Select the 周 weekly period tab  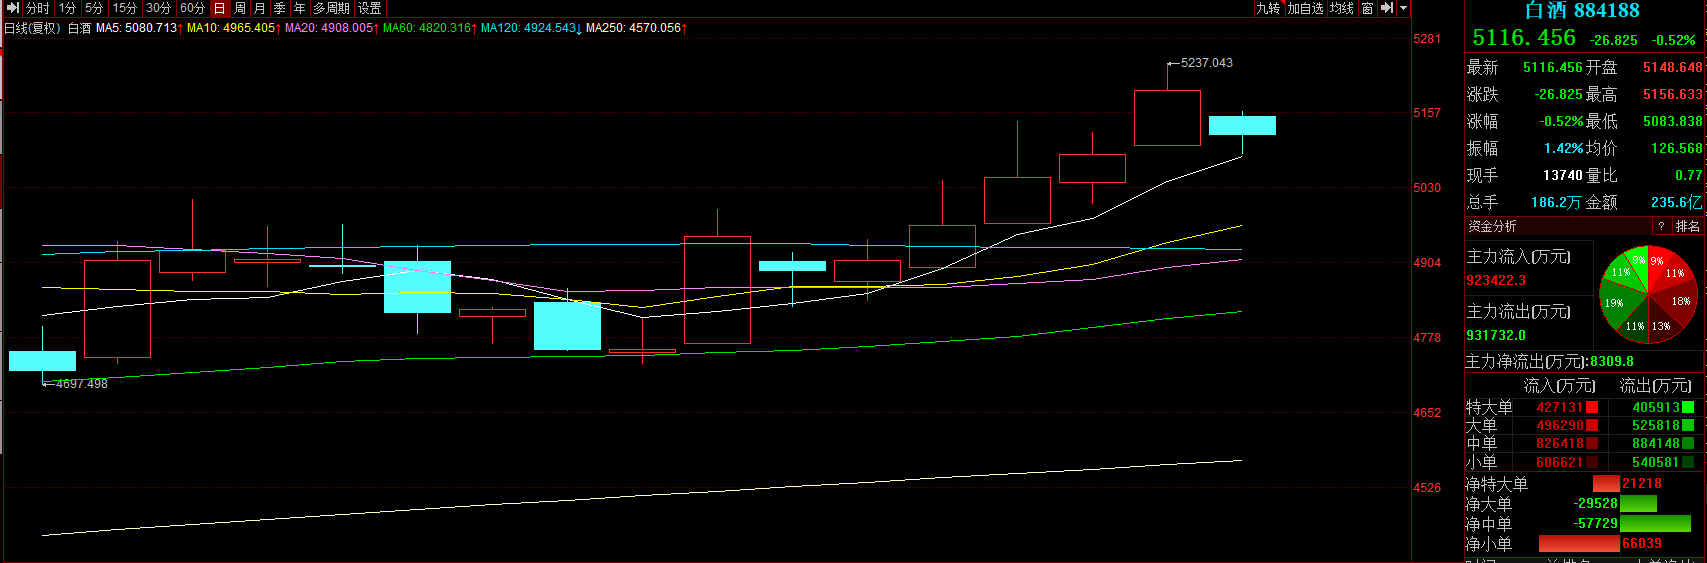click(x=240, y=8)
